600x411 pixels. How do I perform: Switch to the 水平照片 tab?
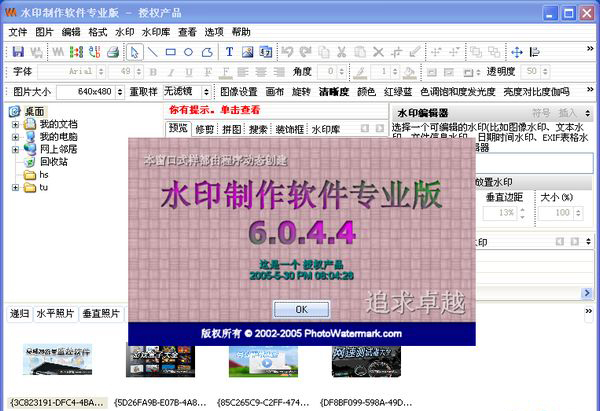pos(55,314)
